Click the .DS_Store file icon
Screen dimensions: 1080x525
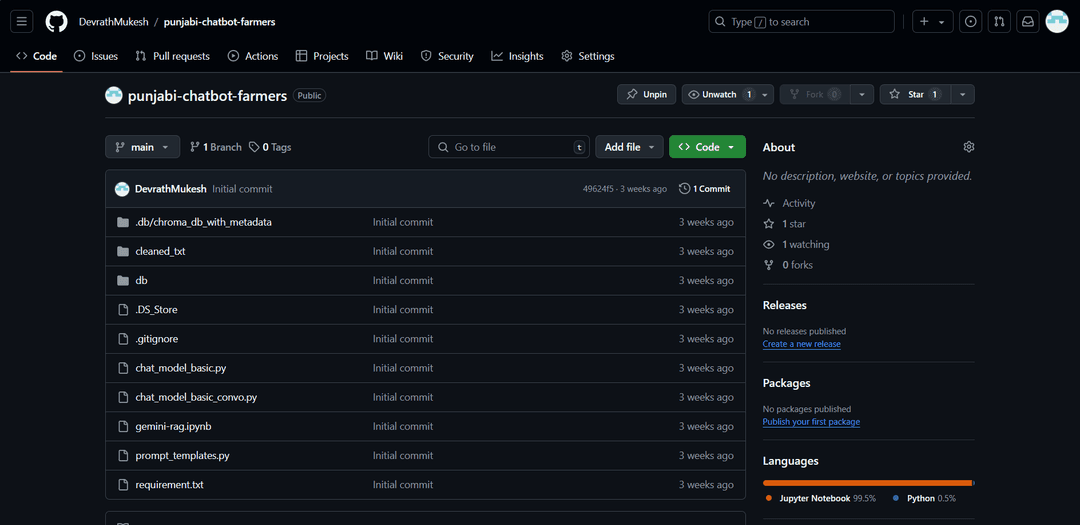pyautogui.click(x=123, y=310)
